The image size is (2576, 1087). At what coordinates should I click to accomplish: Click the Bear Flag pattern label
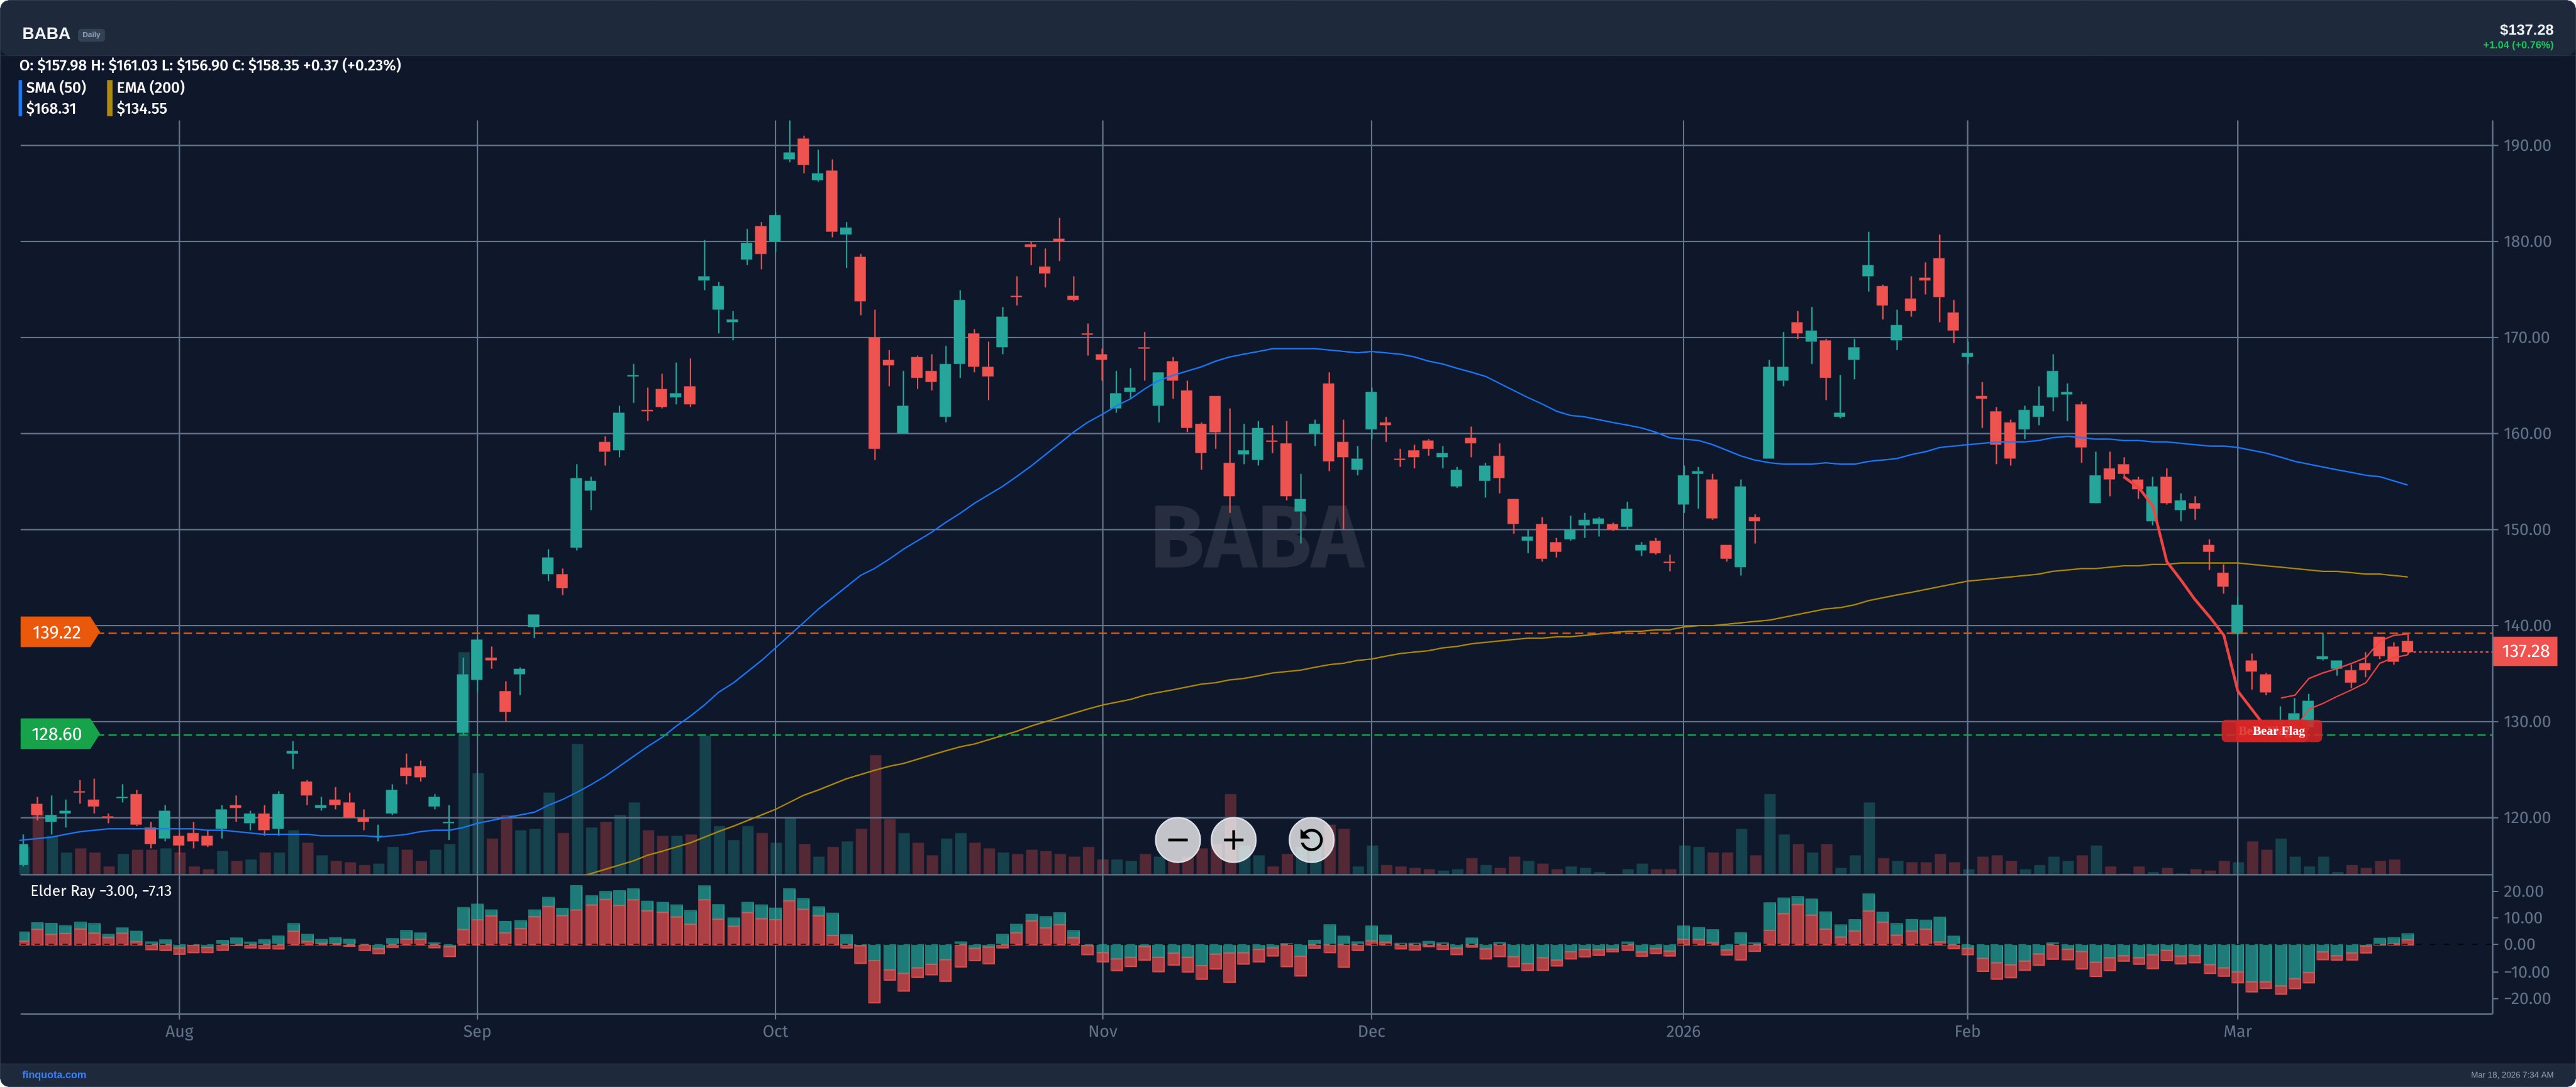(2277, 731)
